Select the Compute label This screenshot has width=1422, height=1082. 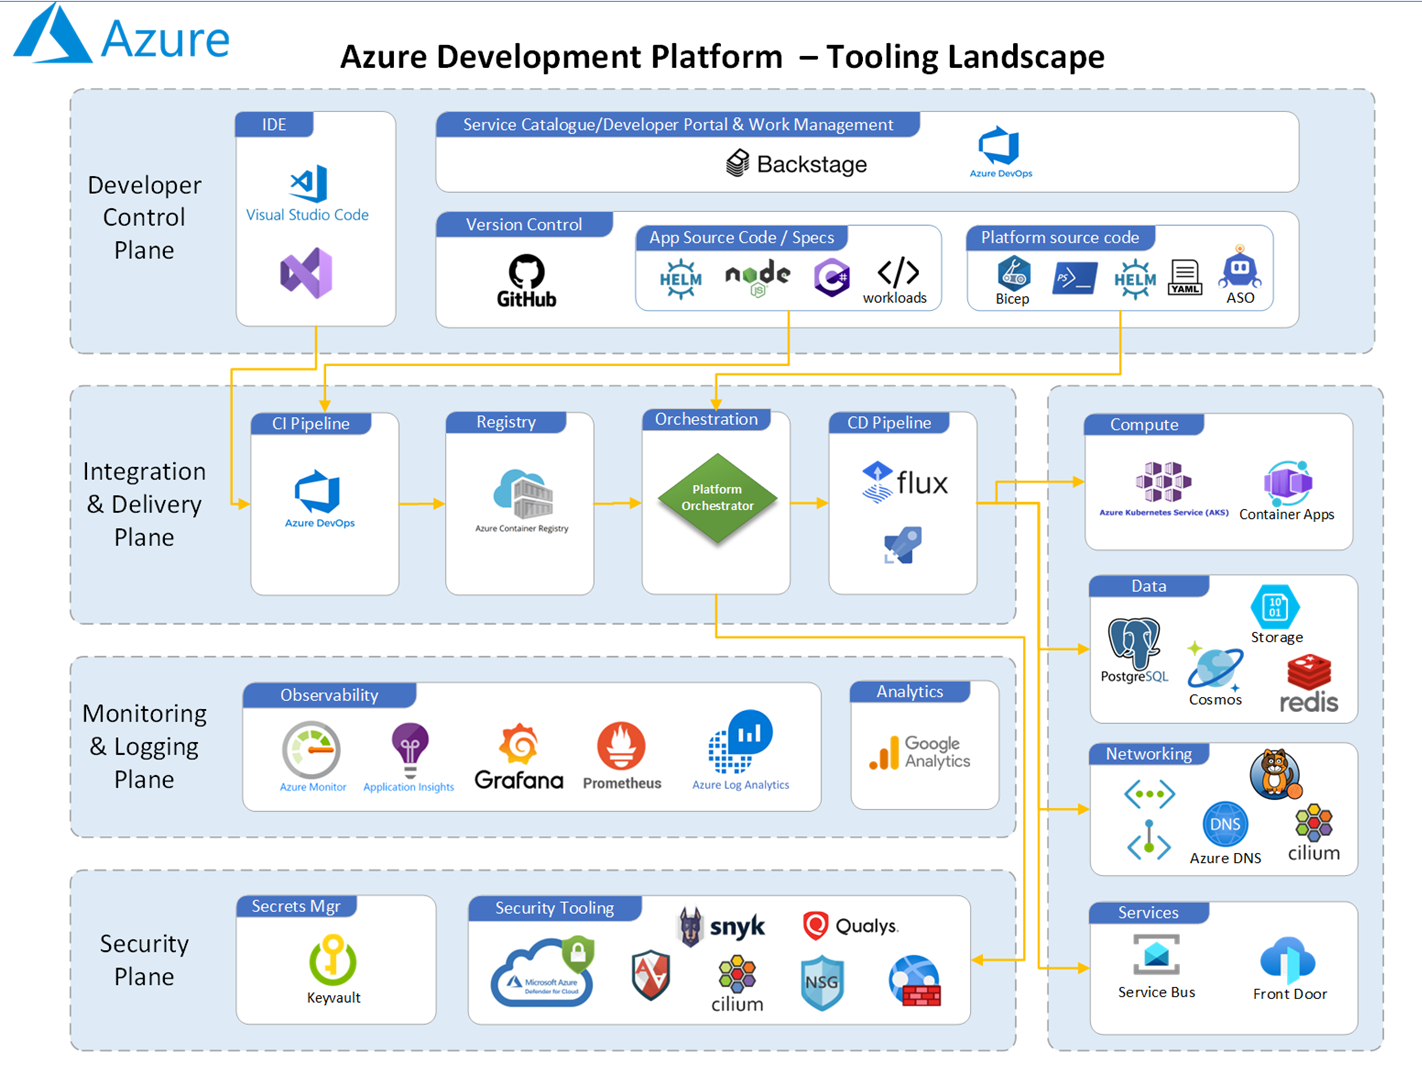coord(1144,424)
